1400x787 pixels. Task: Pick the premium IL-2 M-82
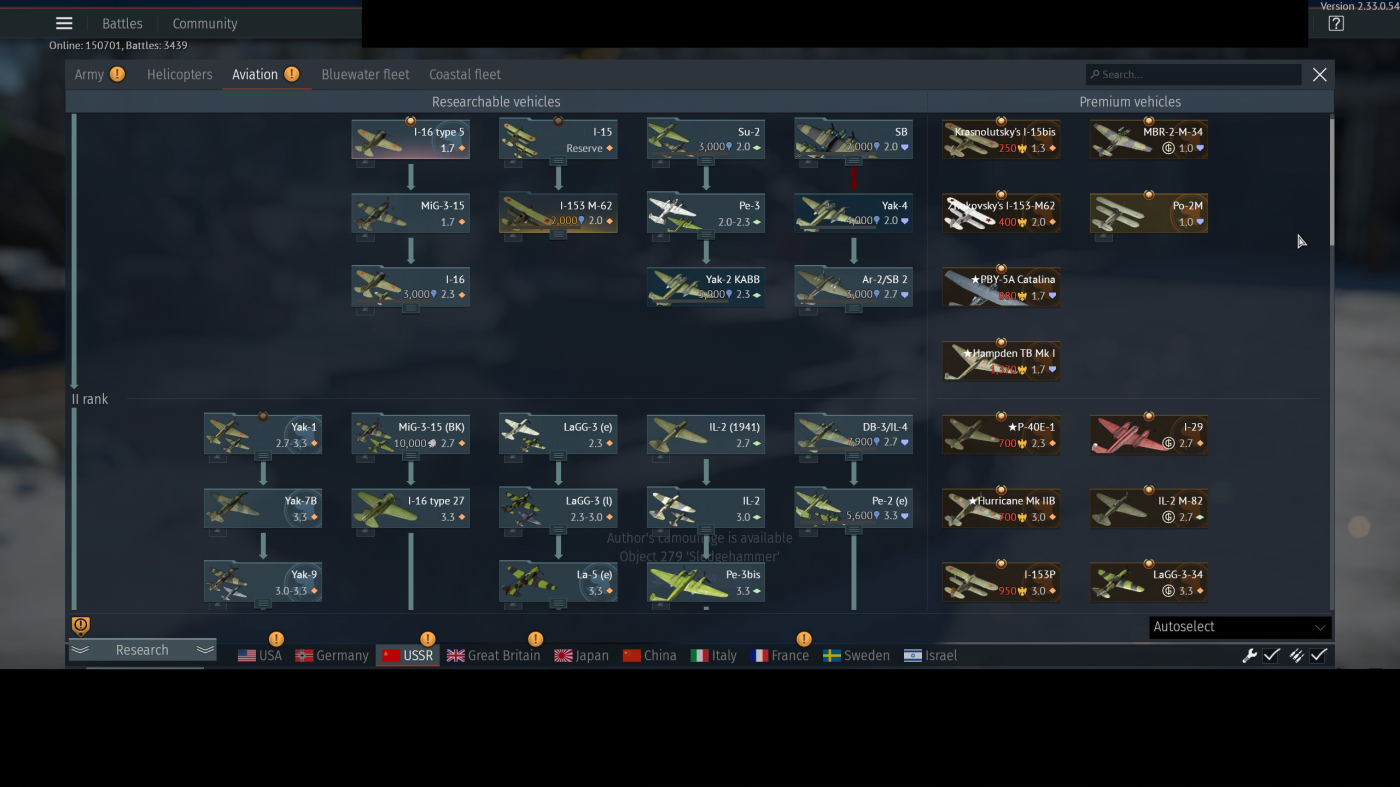1149,509
